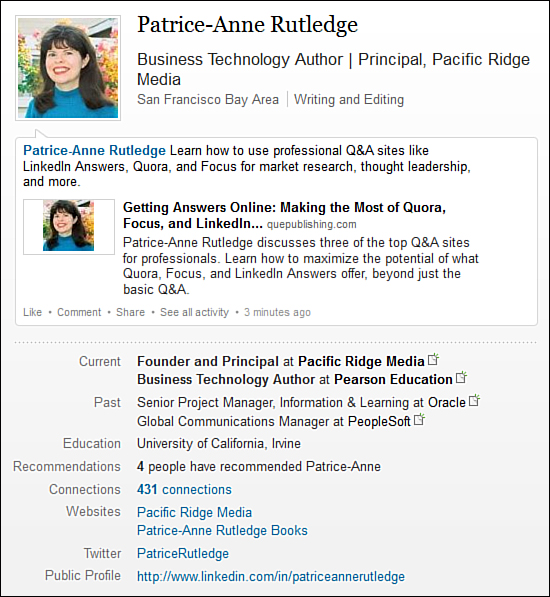This screenshot has width=550, height=597.
Task: Open the PatriceRutledge Twitter link
Action: click(x=183, y=553)
